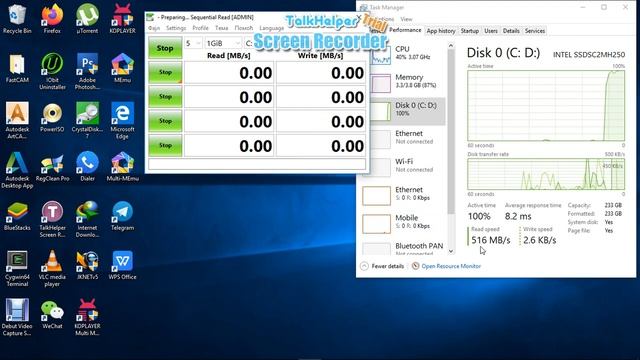
Task: Open the Autodesk Desktop App icon
Action: coord(17,170)
